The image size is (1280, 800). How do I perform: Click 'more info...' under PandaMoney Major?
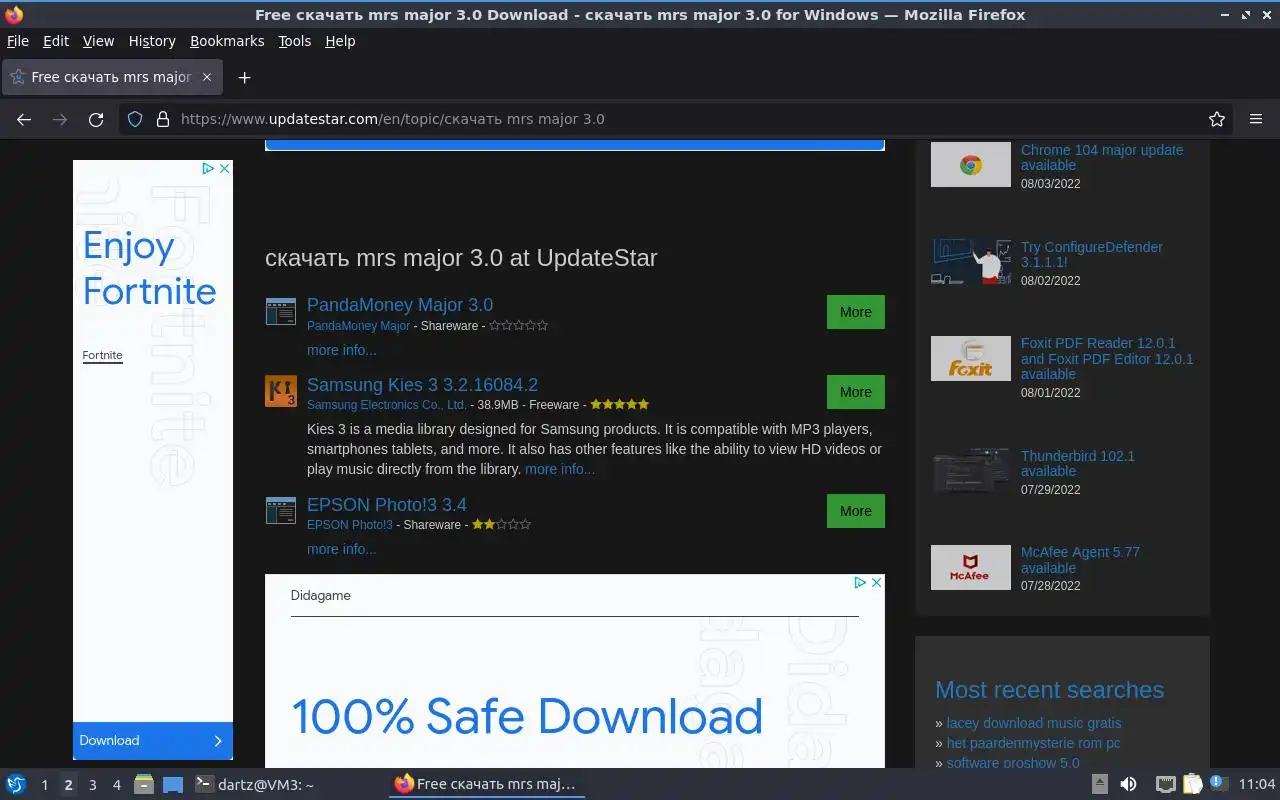(x=342, y=350)
